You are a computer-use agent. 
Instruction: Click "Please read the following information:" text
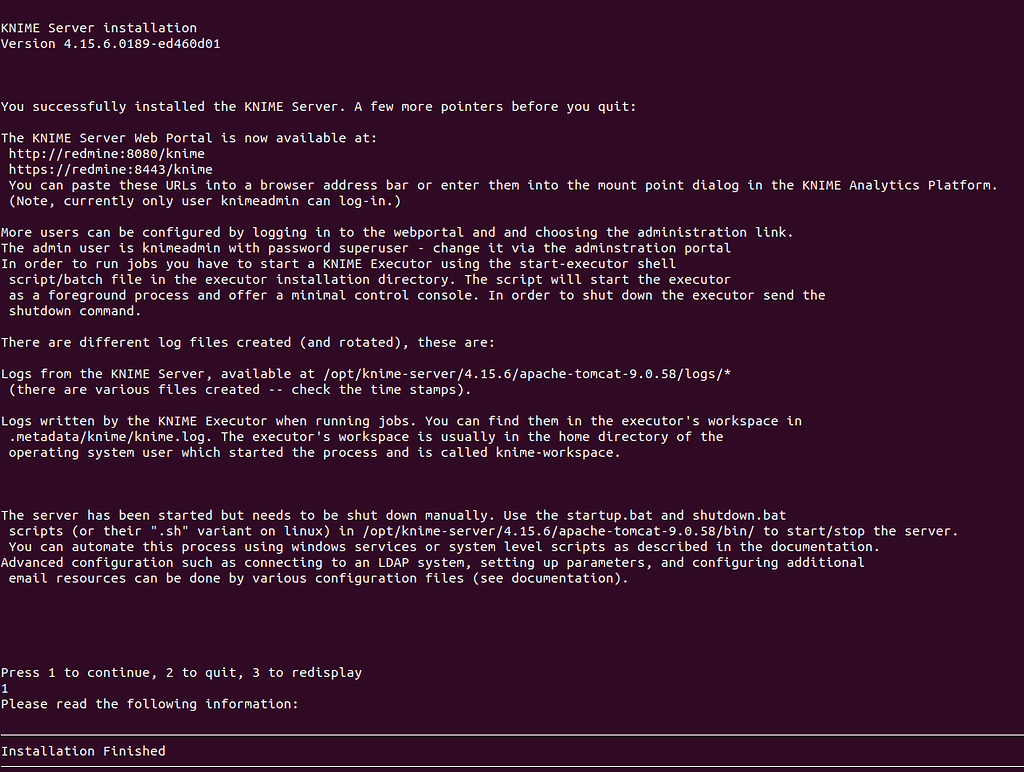click(x=150, y=704)
